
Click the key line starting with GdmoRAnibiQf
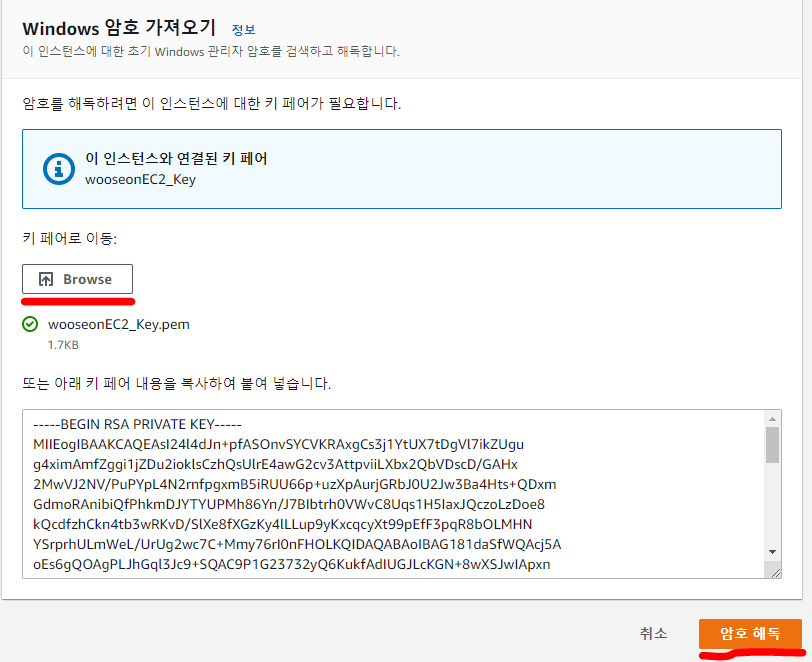click(289, 504)
